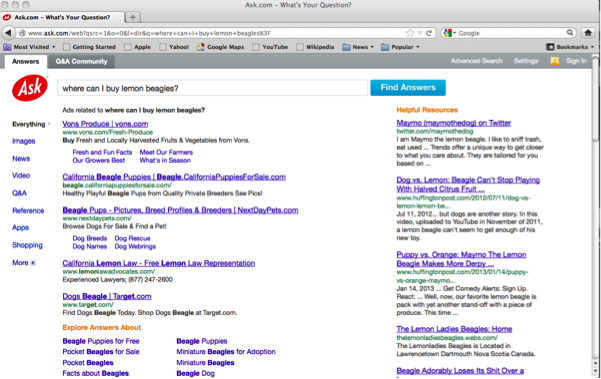This screenshot has width=601, height=379.
Task: Open Advanced Search link
Action: tap(476, 61)
